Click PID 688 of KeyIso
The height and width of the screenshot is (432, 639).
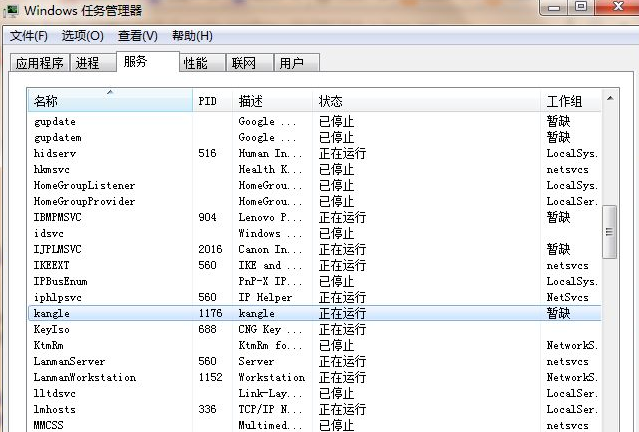pyautogui.click(x=207, y=329)
